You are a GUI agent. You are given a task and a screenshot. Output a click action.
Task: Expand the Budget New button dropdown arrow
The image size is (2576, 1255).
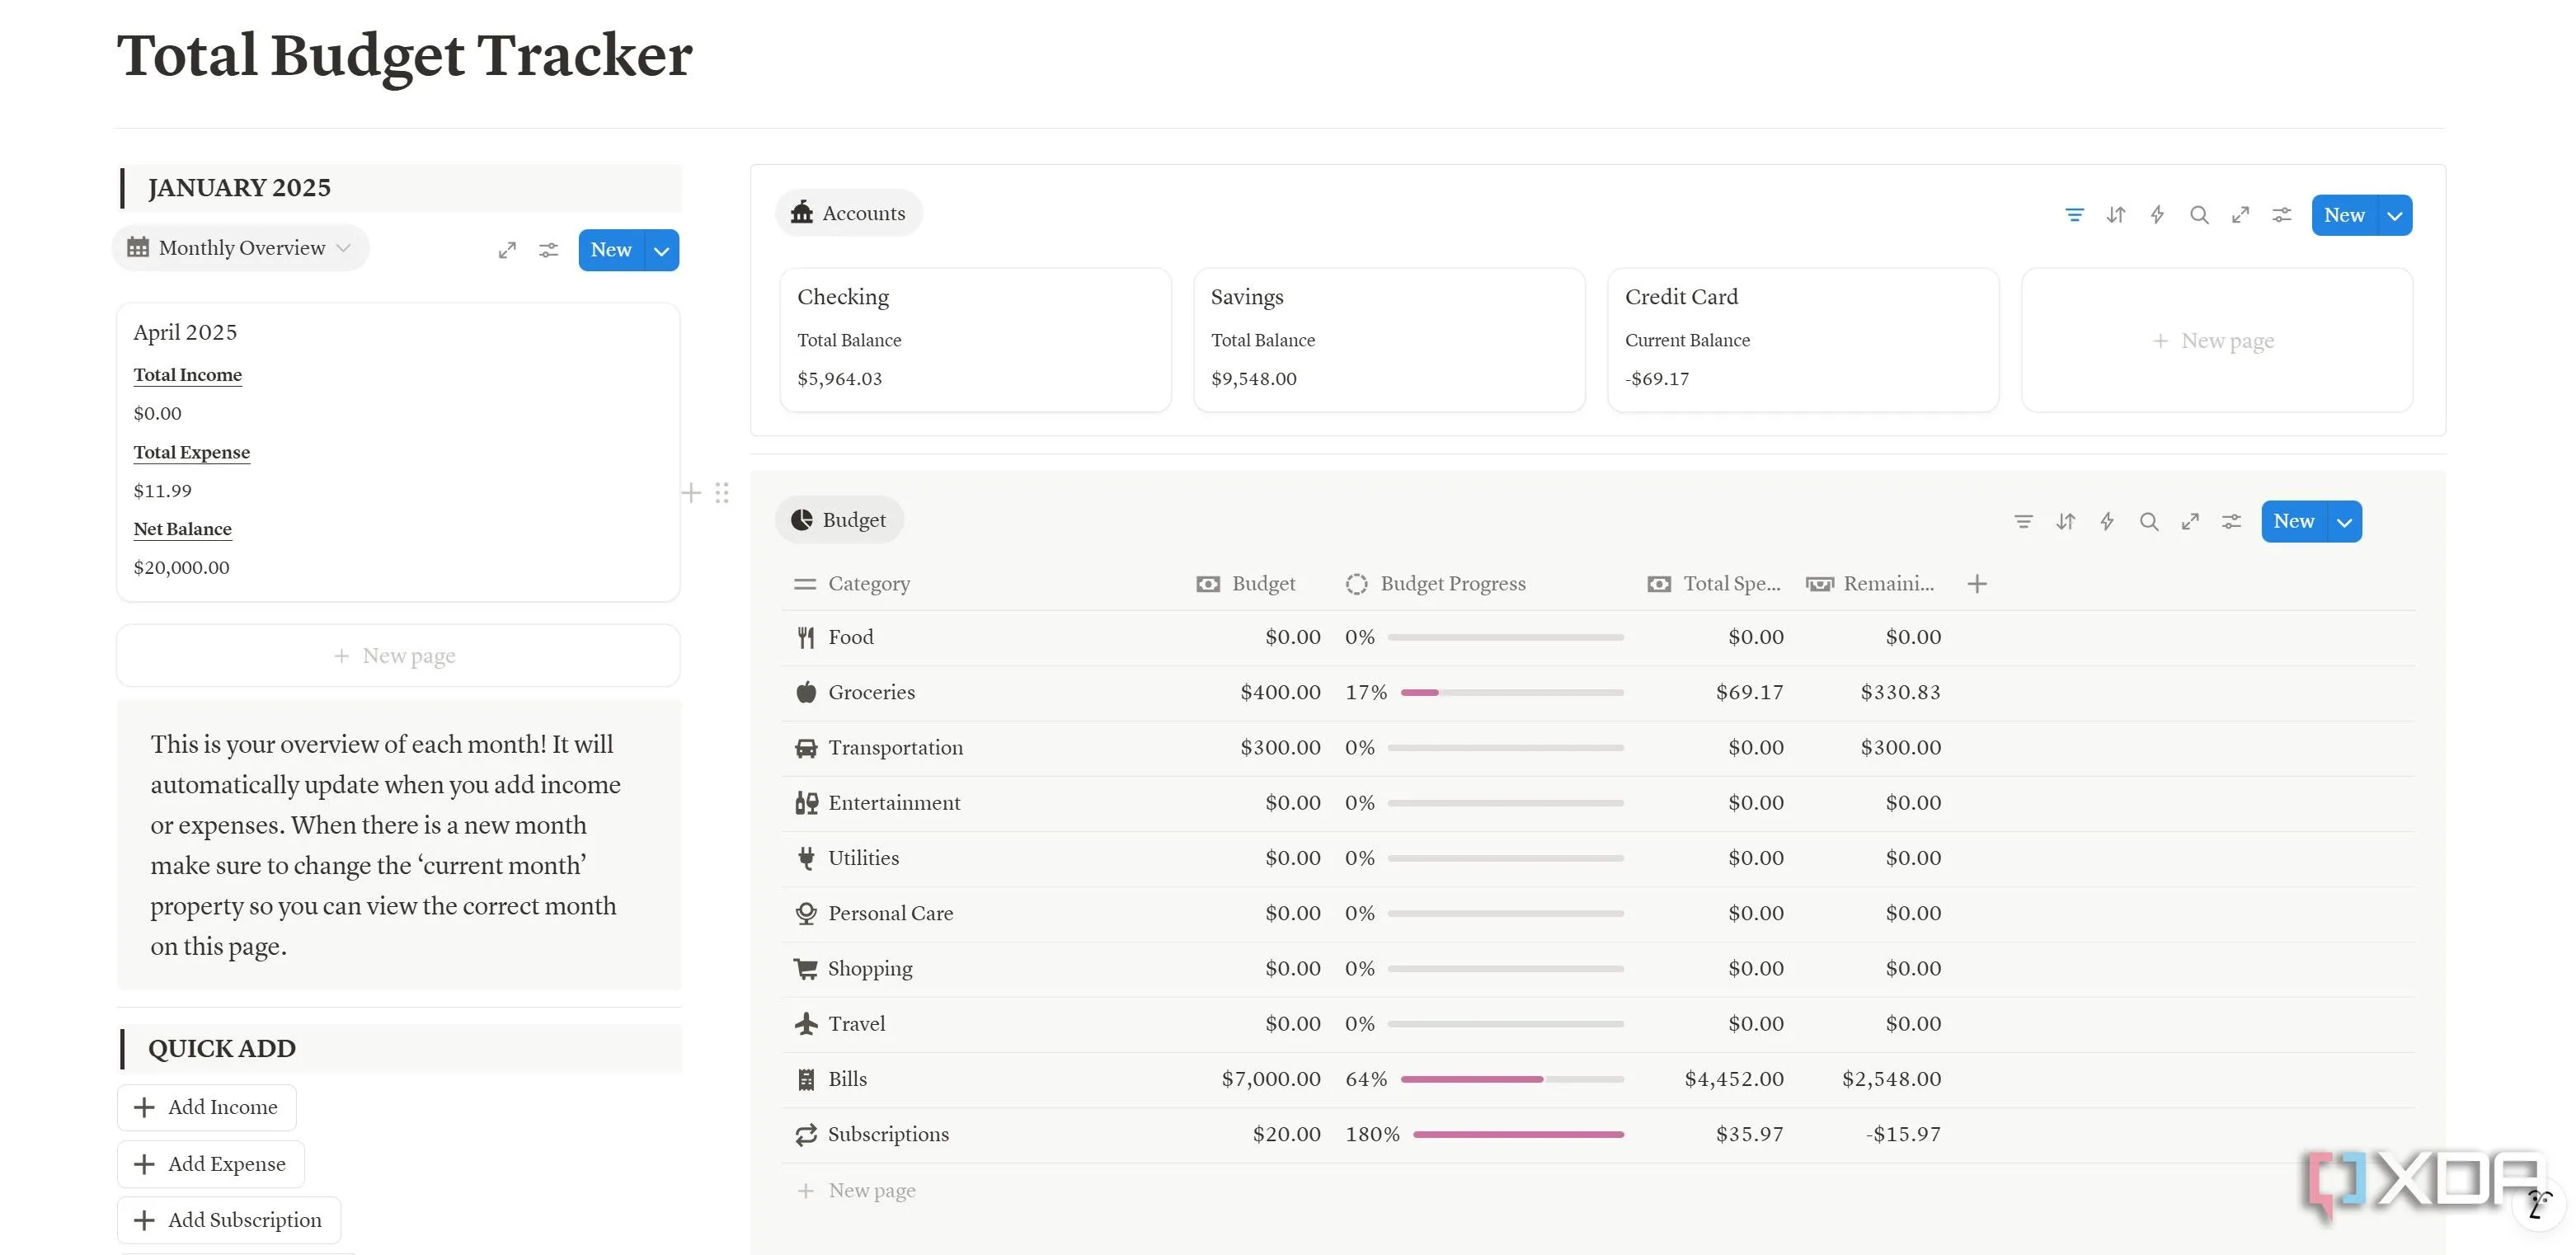click(x=2344, y=522)
